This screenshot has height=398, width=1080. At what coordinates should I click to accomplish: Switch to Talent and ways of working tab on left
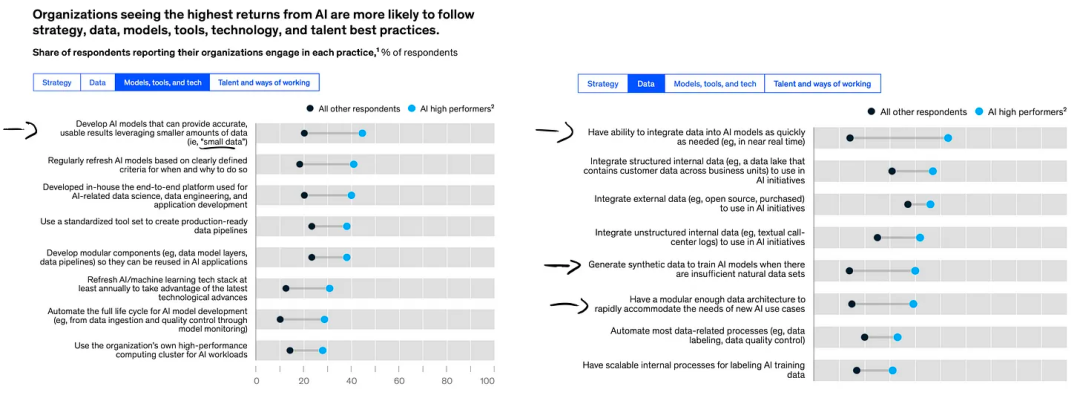point(264,83)
